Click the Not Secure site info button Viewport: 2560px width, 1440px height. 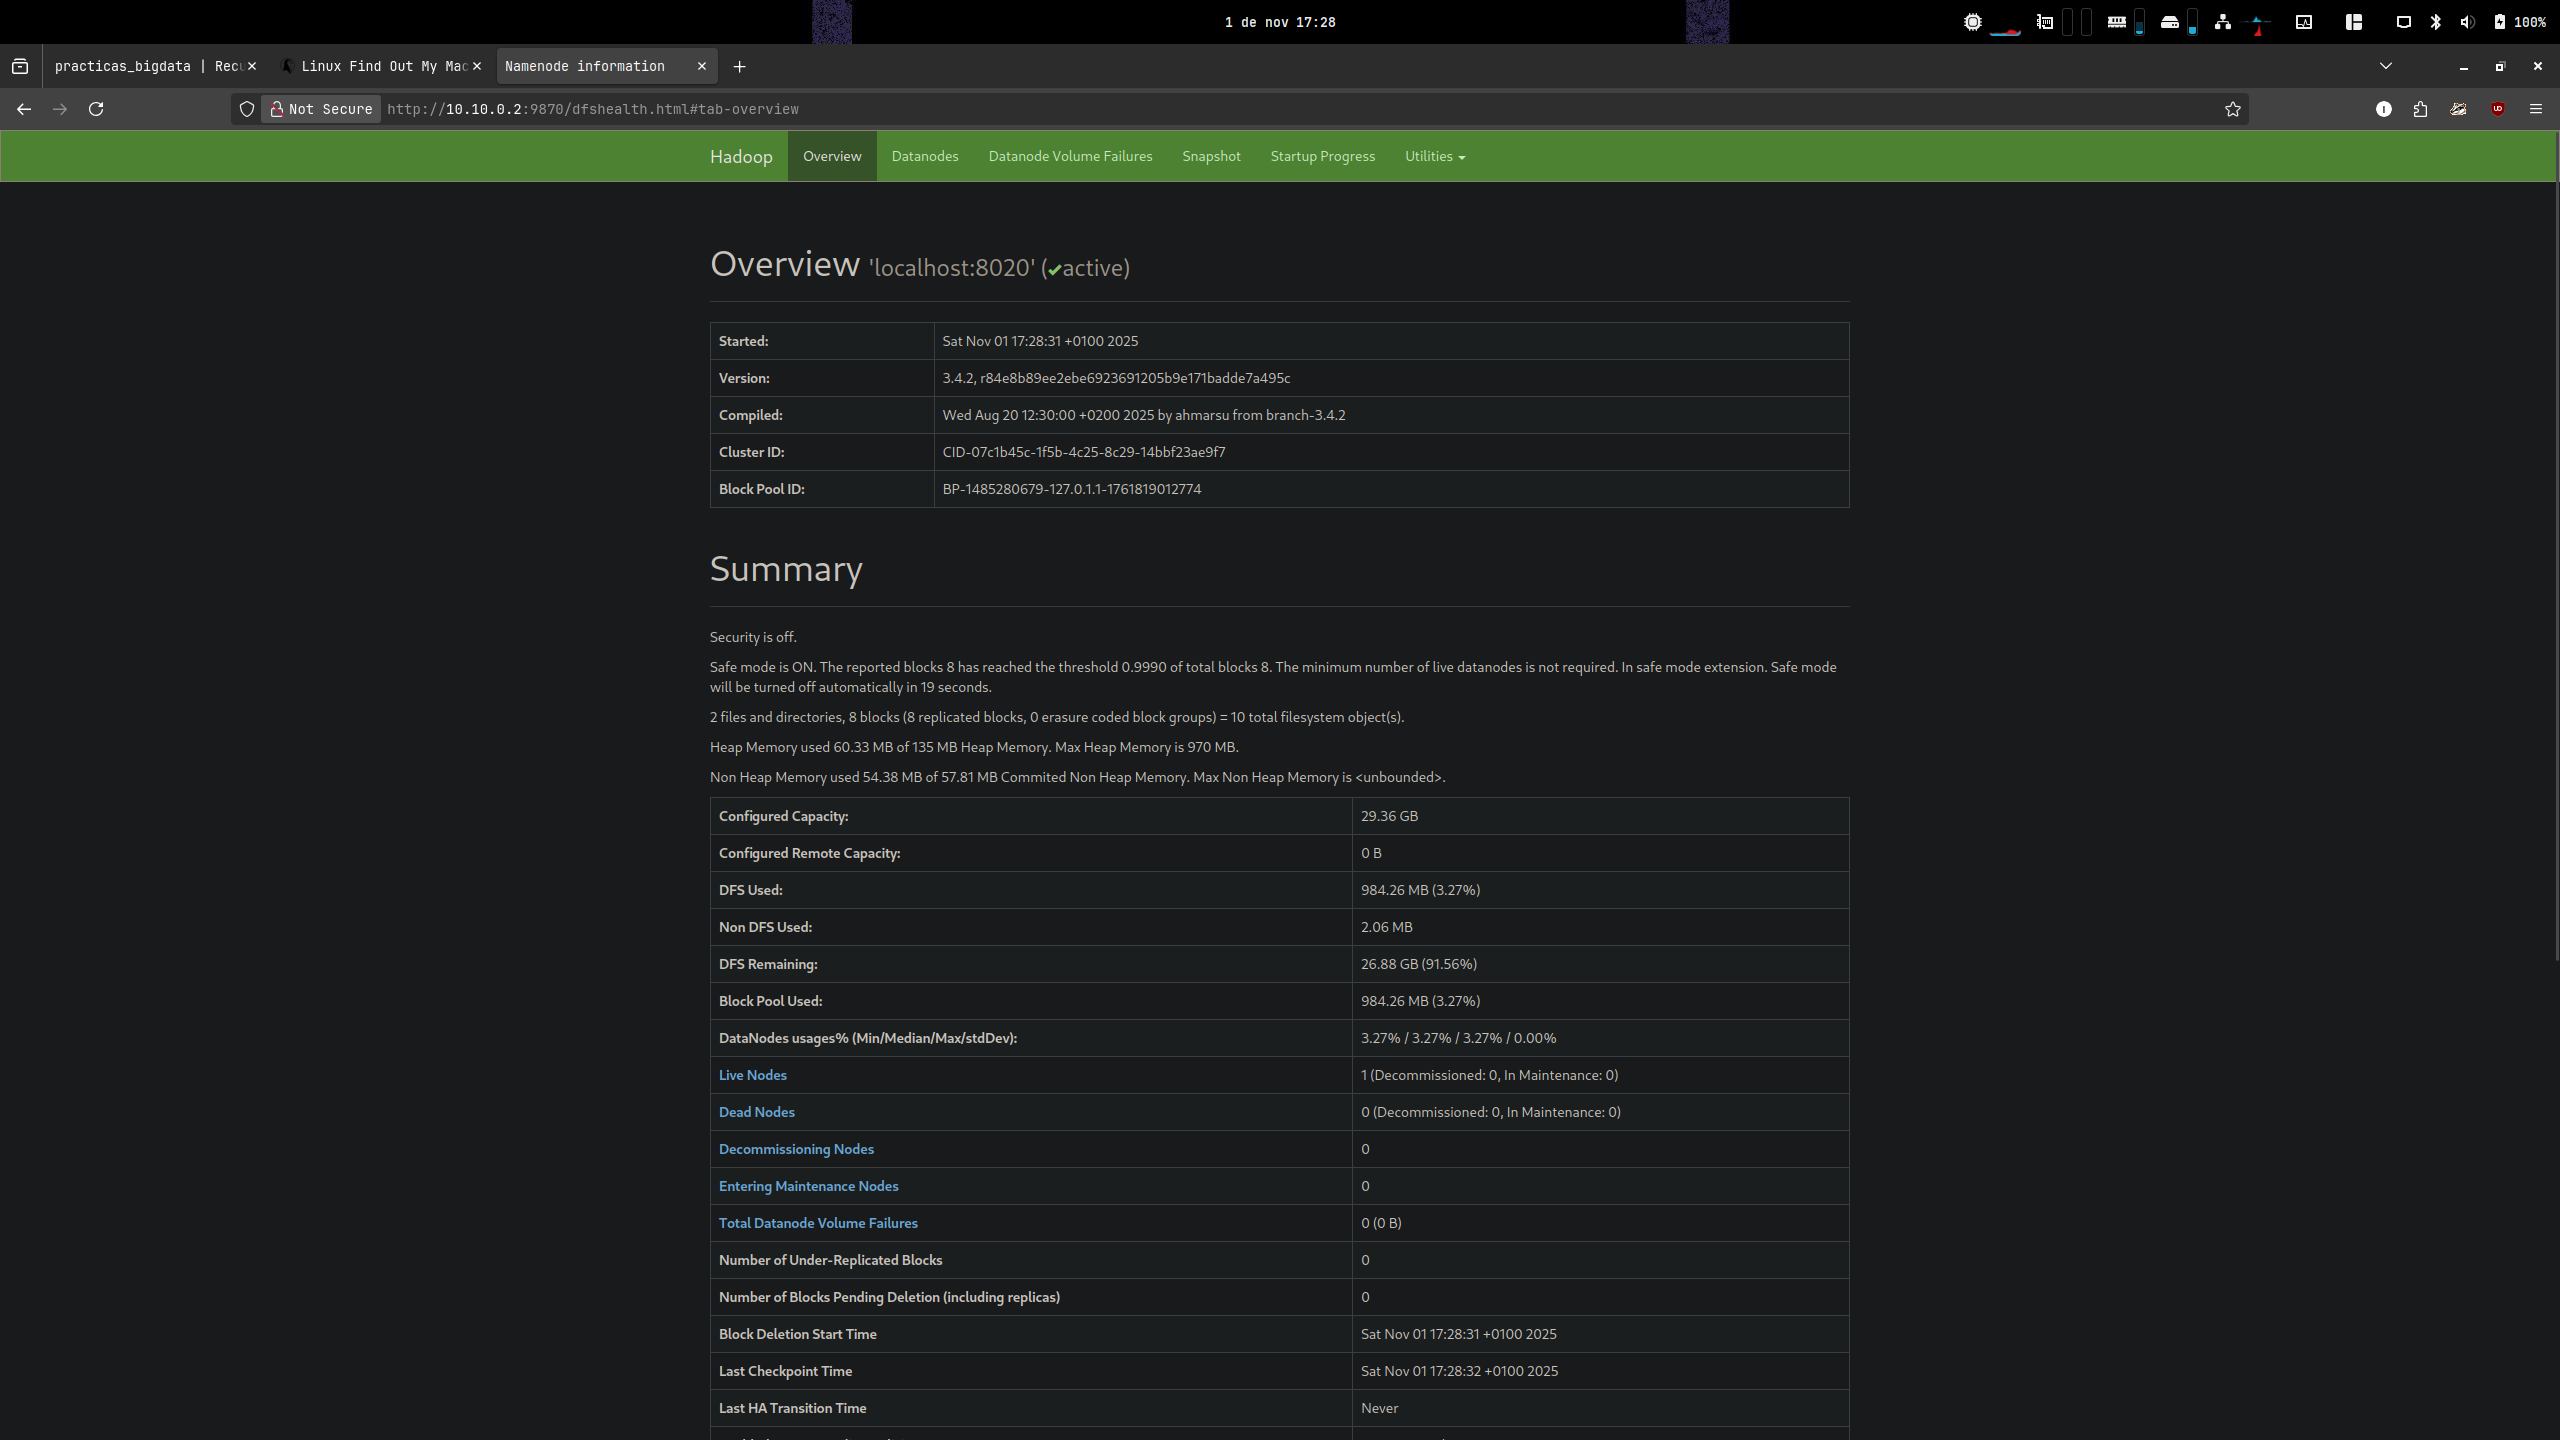click(x=322, y=109)
